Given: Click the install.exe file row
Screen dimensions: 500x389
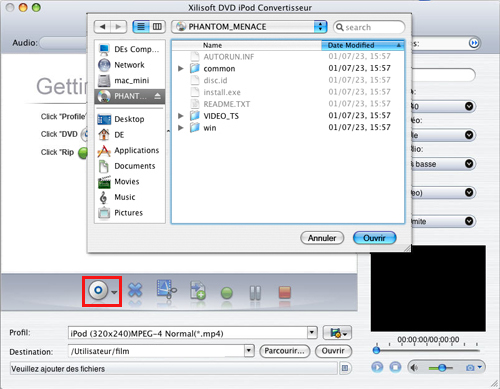Looking at the screenshot, I should [x=288, y=92].
